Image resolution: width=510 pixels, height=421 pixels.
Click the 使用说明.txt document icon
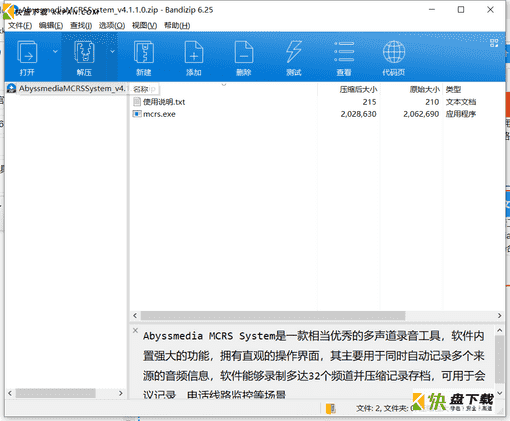[x=137, y=102]
